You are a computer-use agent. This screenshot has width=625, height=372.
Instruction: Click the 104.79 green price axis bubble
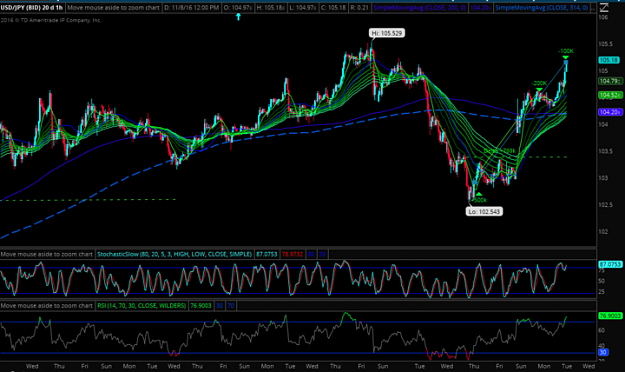609,81
